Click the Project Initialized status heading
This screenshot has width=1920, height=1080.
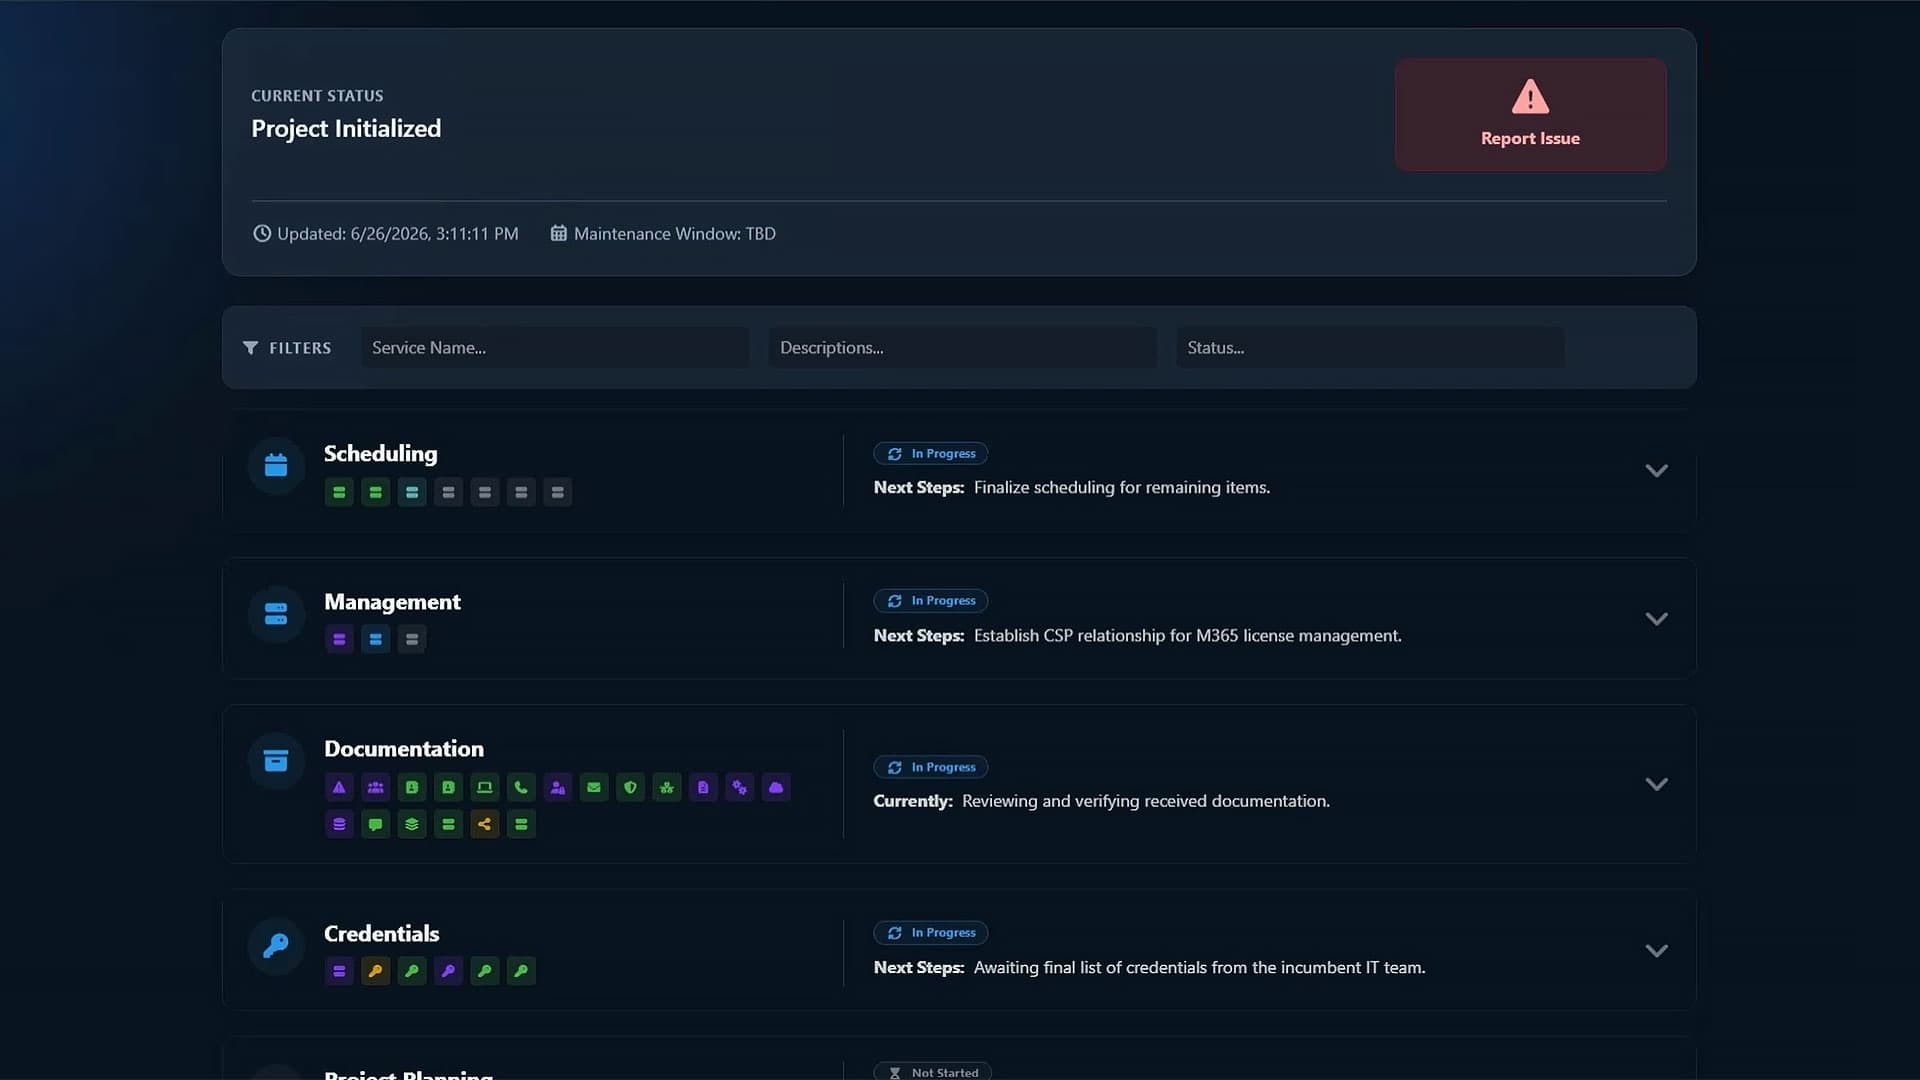point(346,129)
